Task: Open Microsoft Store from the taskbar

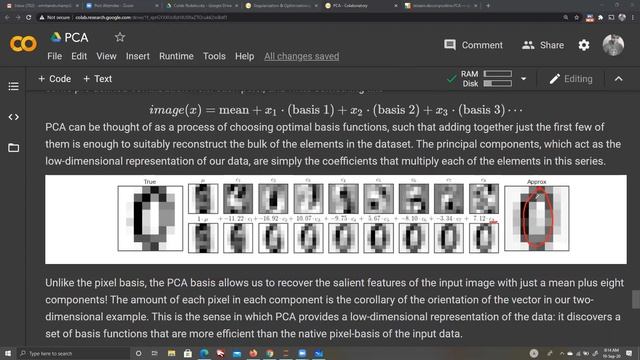Action: 187,353
